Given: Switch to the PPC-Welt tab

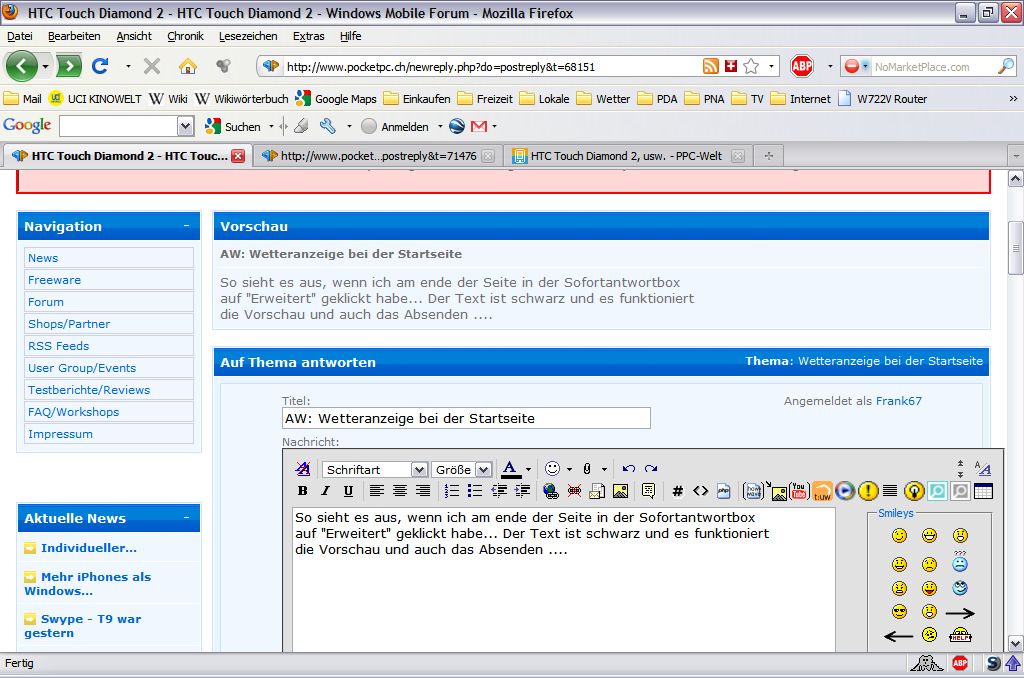Looking at the screenshot, I should (626, 155).
